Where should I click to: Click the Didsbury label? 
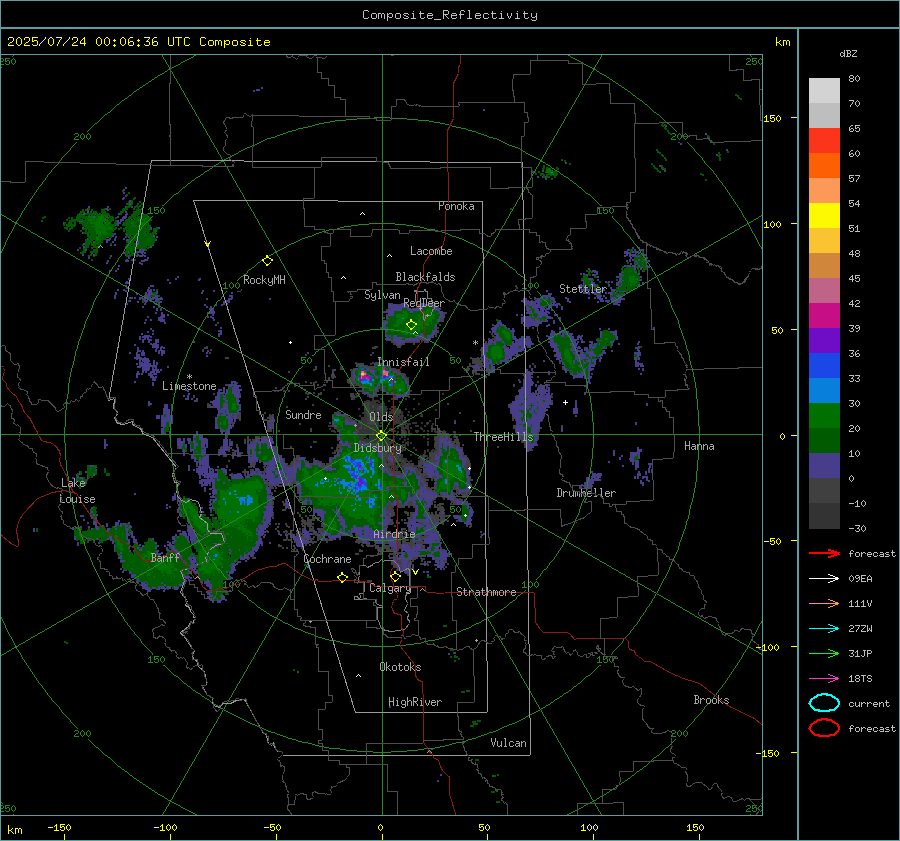coord(377,448)
